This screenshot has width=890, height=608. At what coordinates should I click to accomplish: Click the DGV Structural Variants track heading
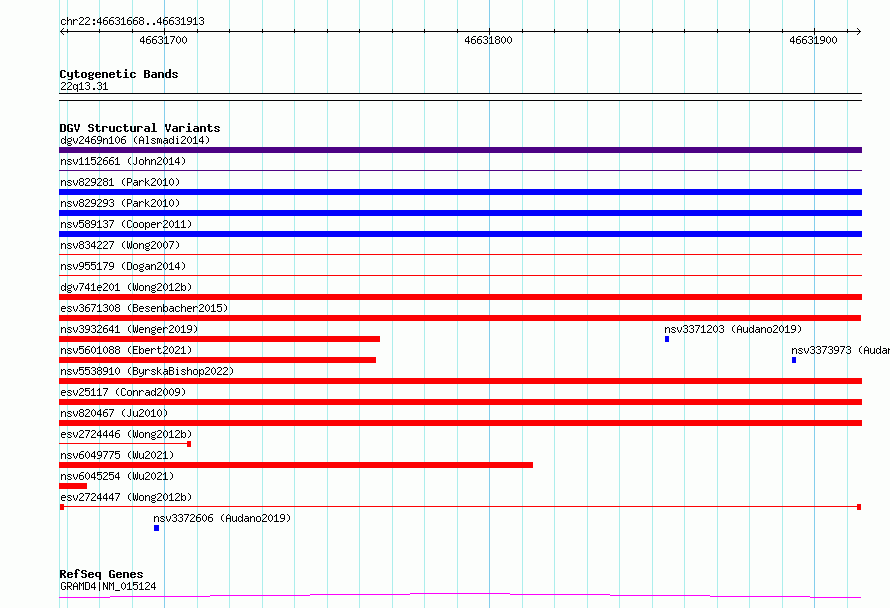coord(140,128)
